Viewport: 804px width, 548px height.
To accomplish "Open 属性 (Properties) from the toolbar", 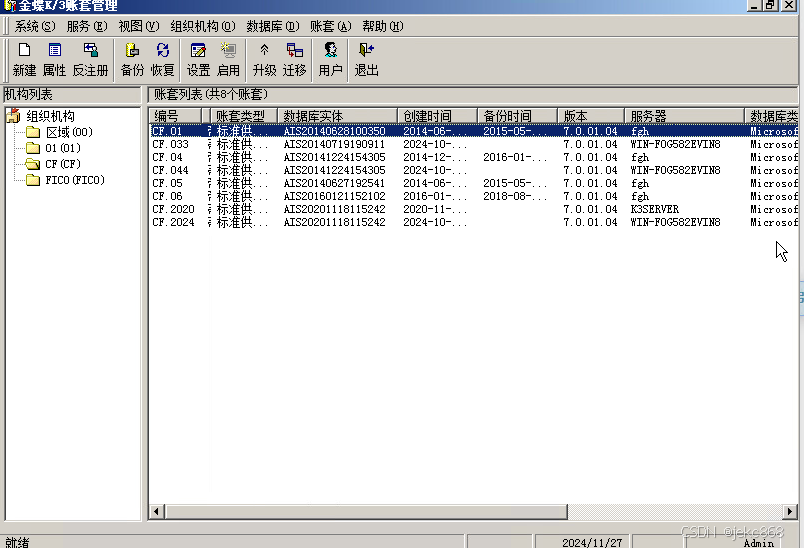I will [54, 59].
